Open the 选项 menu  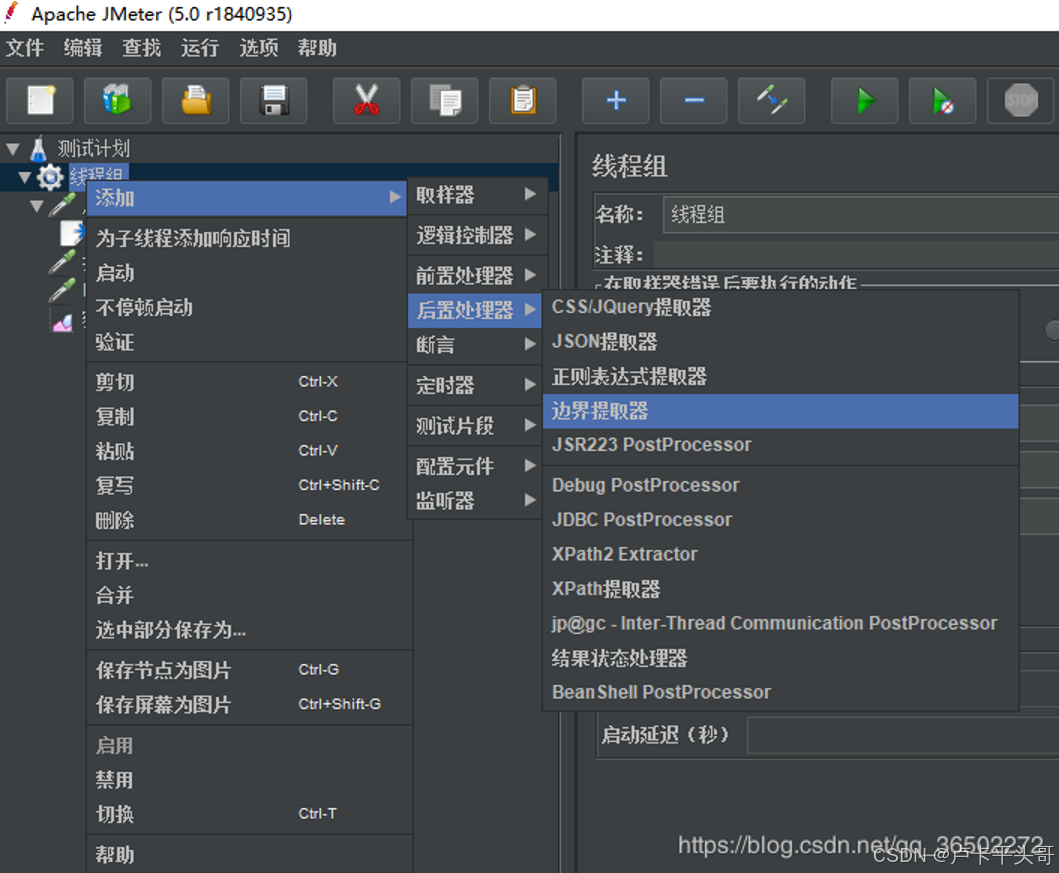coord(259,48)
